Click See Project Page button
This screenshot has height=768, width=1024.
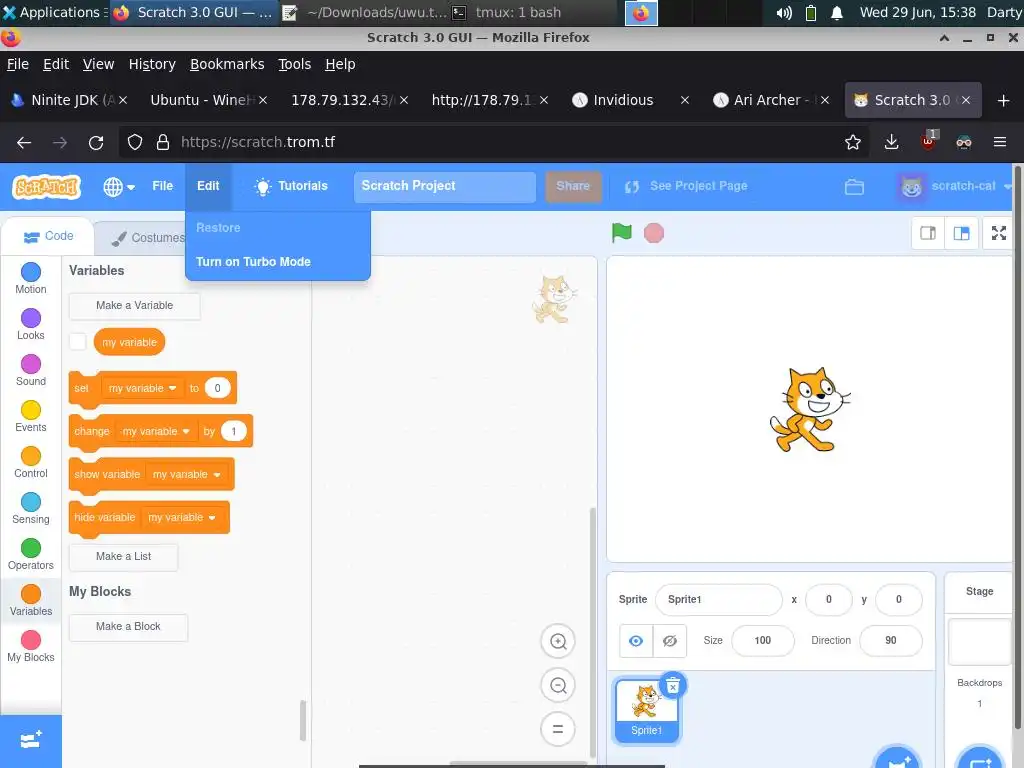click(685, 186)
